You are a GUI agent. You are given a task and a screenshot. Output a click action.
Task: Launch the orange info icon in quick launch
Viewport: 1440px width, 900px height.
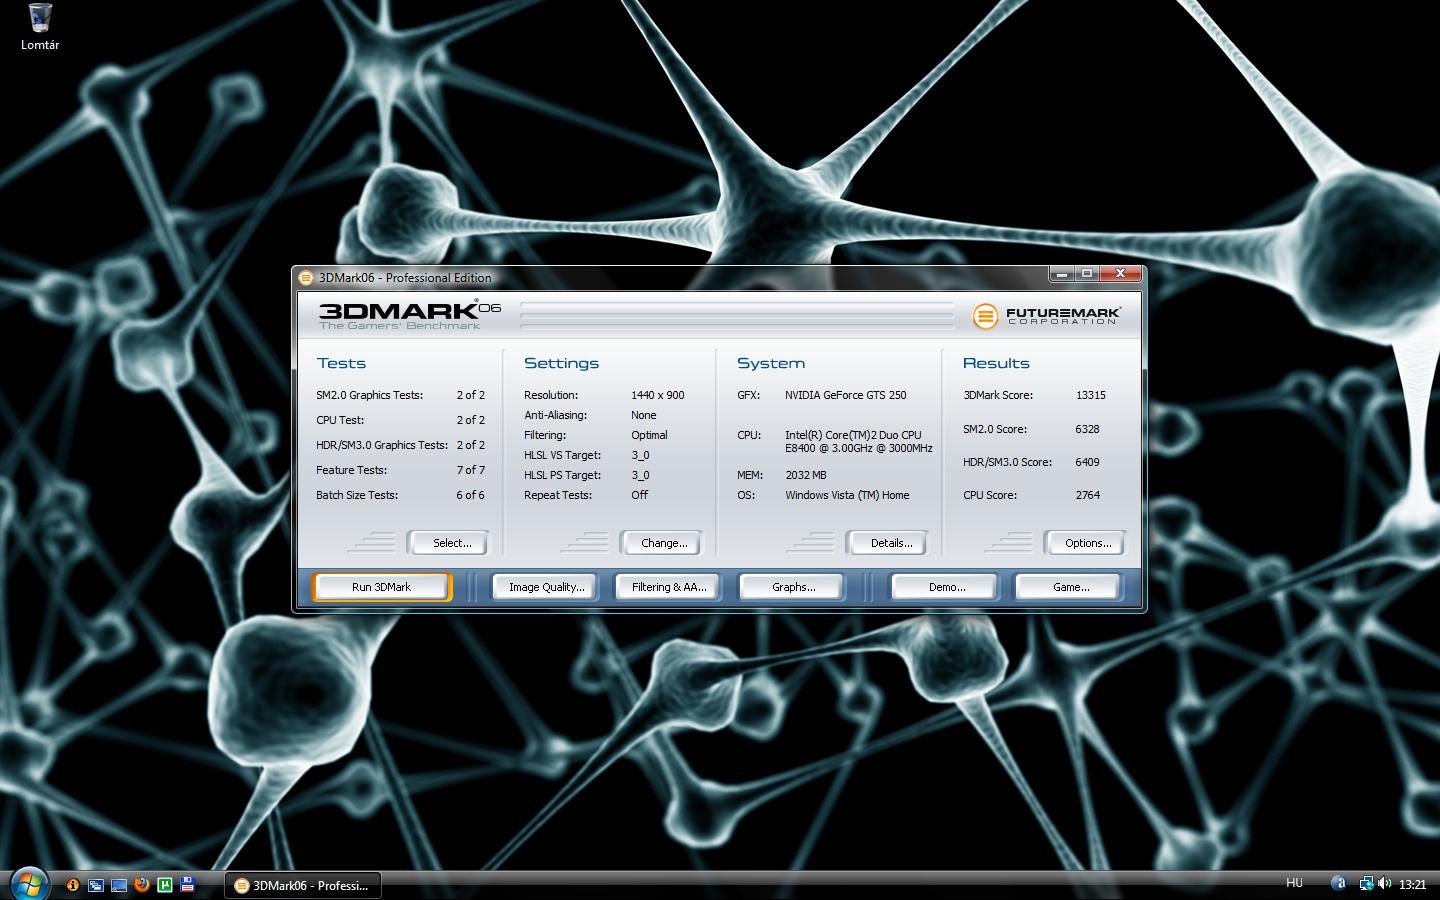(x=73, y=884)
